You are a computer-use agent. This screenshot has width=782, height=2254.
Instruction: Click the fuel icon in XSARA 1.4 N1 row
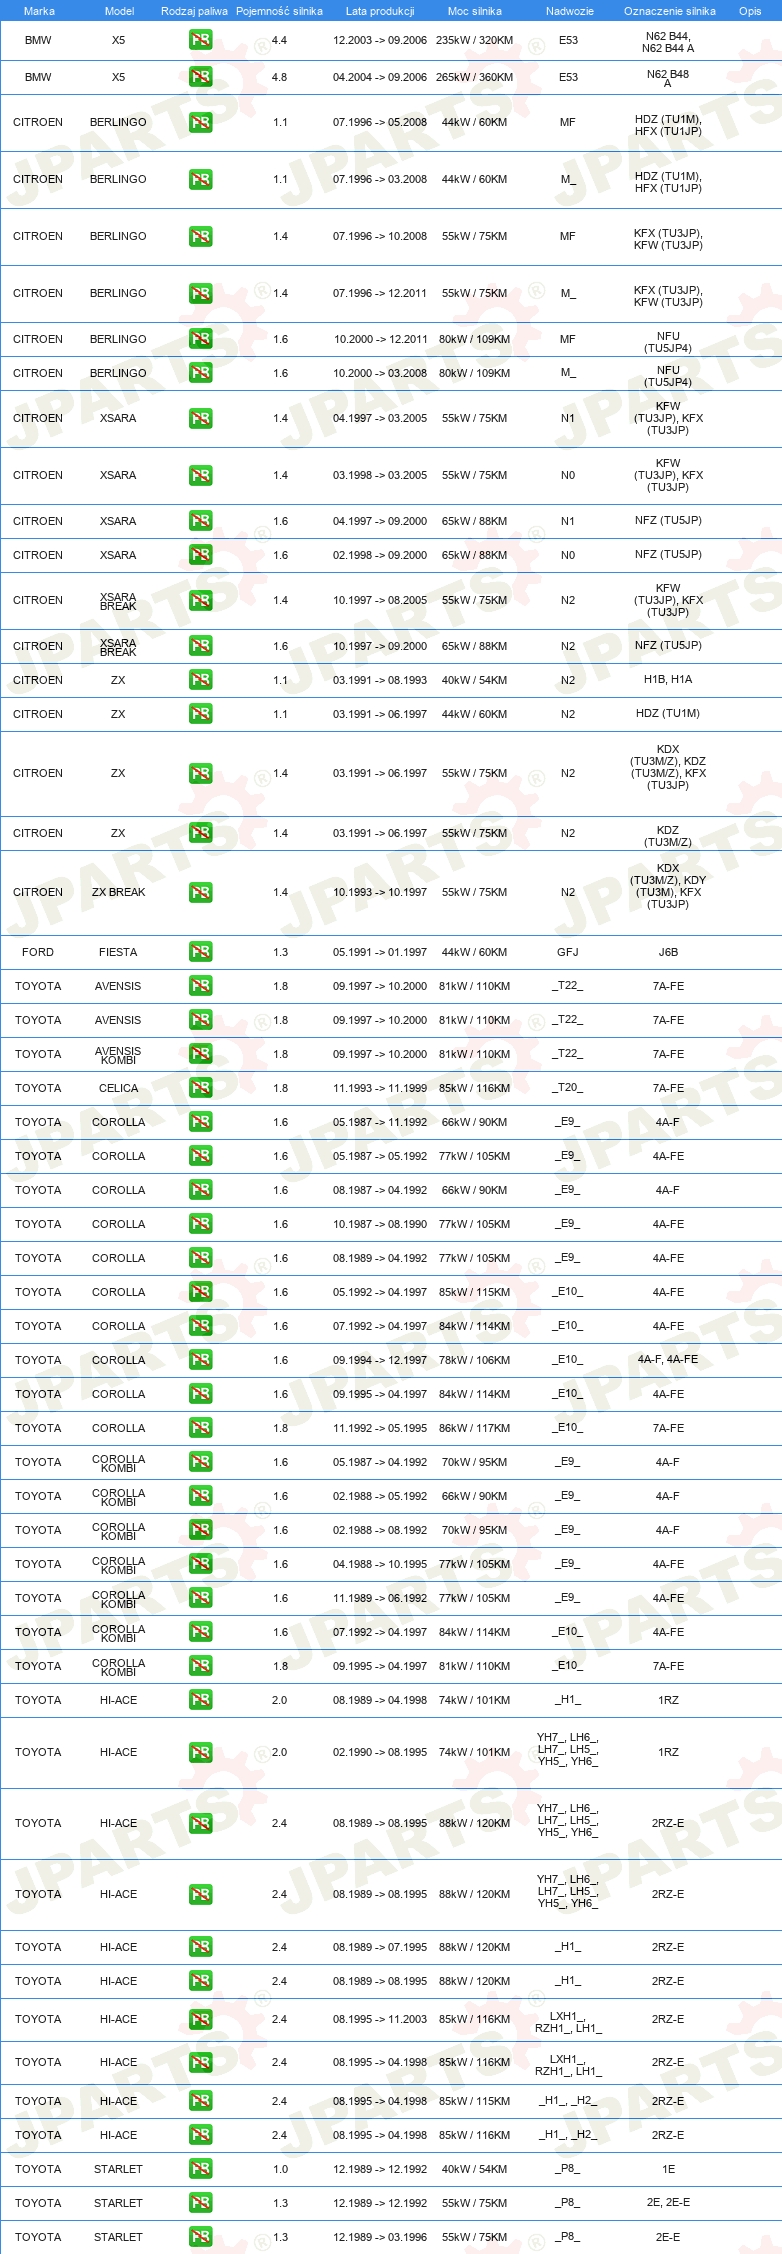(x=200, y=418)
